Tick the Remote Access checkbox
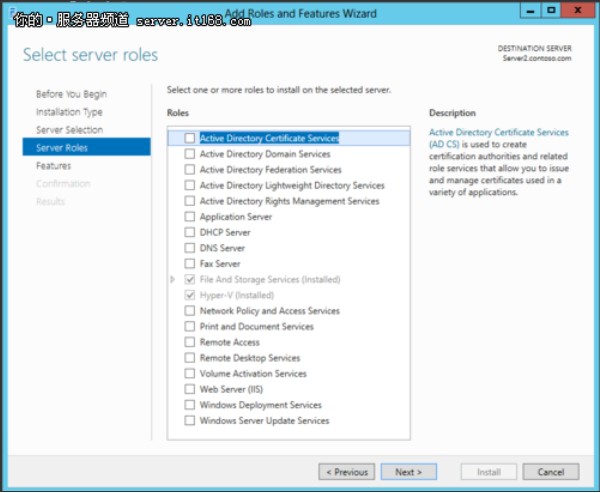600x493 pixels. 189,342
